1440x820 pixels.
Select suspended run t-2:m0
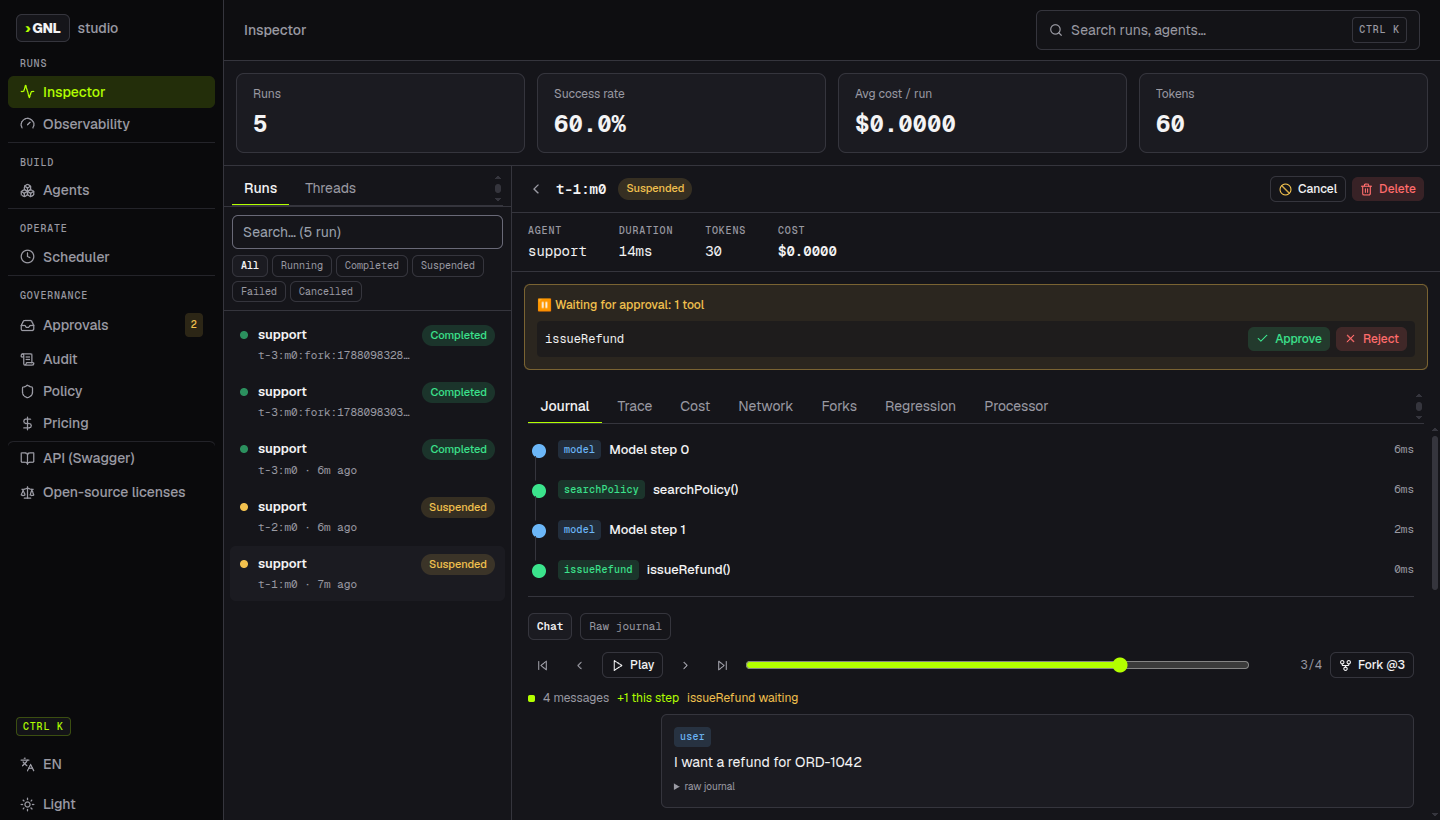click(x=367, y=517)
